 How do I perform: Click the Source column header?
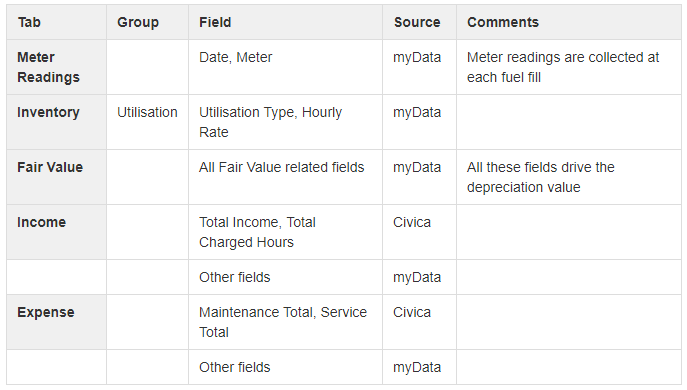coord(417,22)
